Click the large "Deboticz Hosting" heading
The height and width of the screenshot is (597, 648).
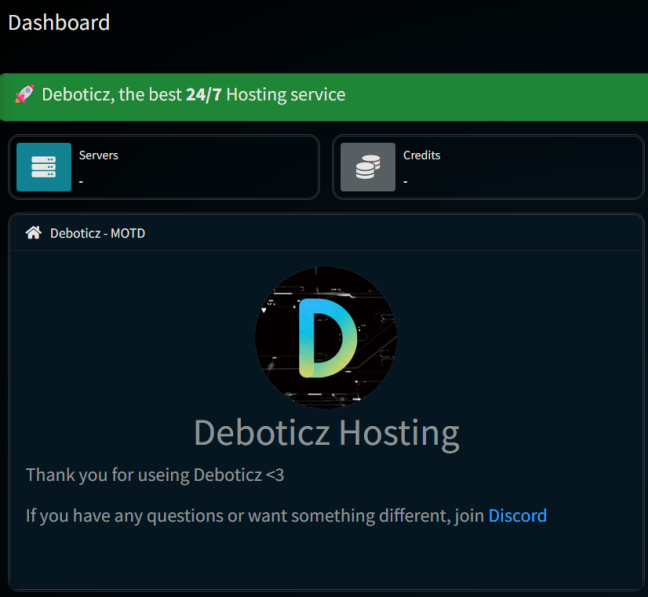326,433
